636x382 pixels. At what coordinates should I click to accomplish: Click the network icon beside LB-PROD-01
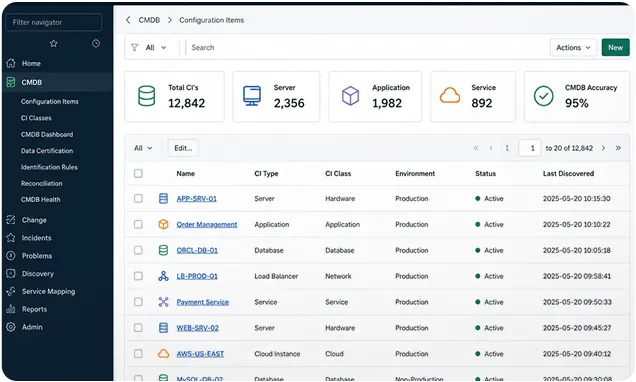pos(163,276)
